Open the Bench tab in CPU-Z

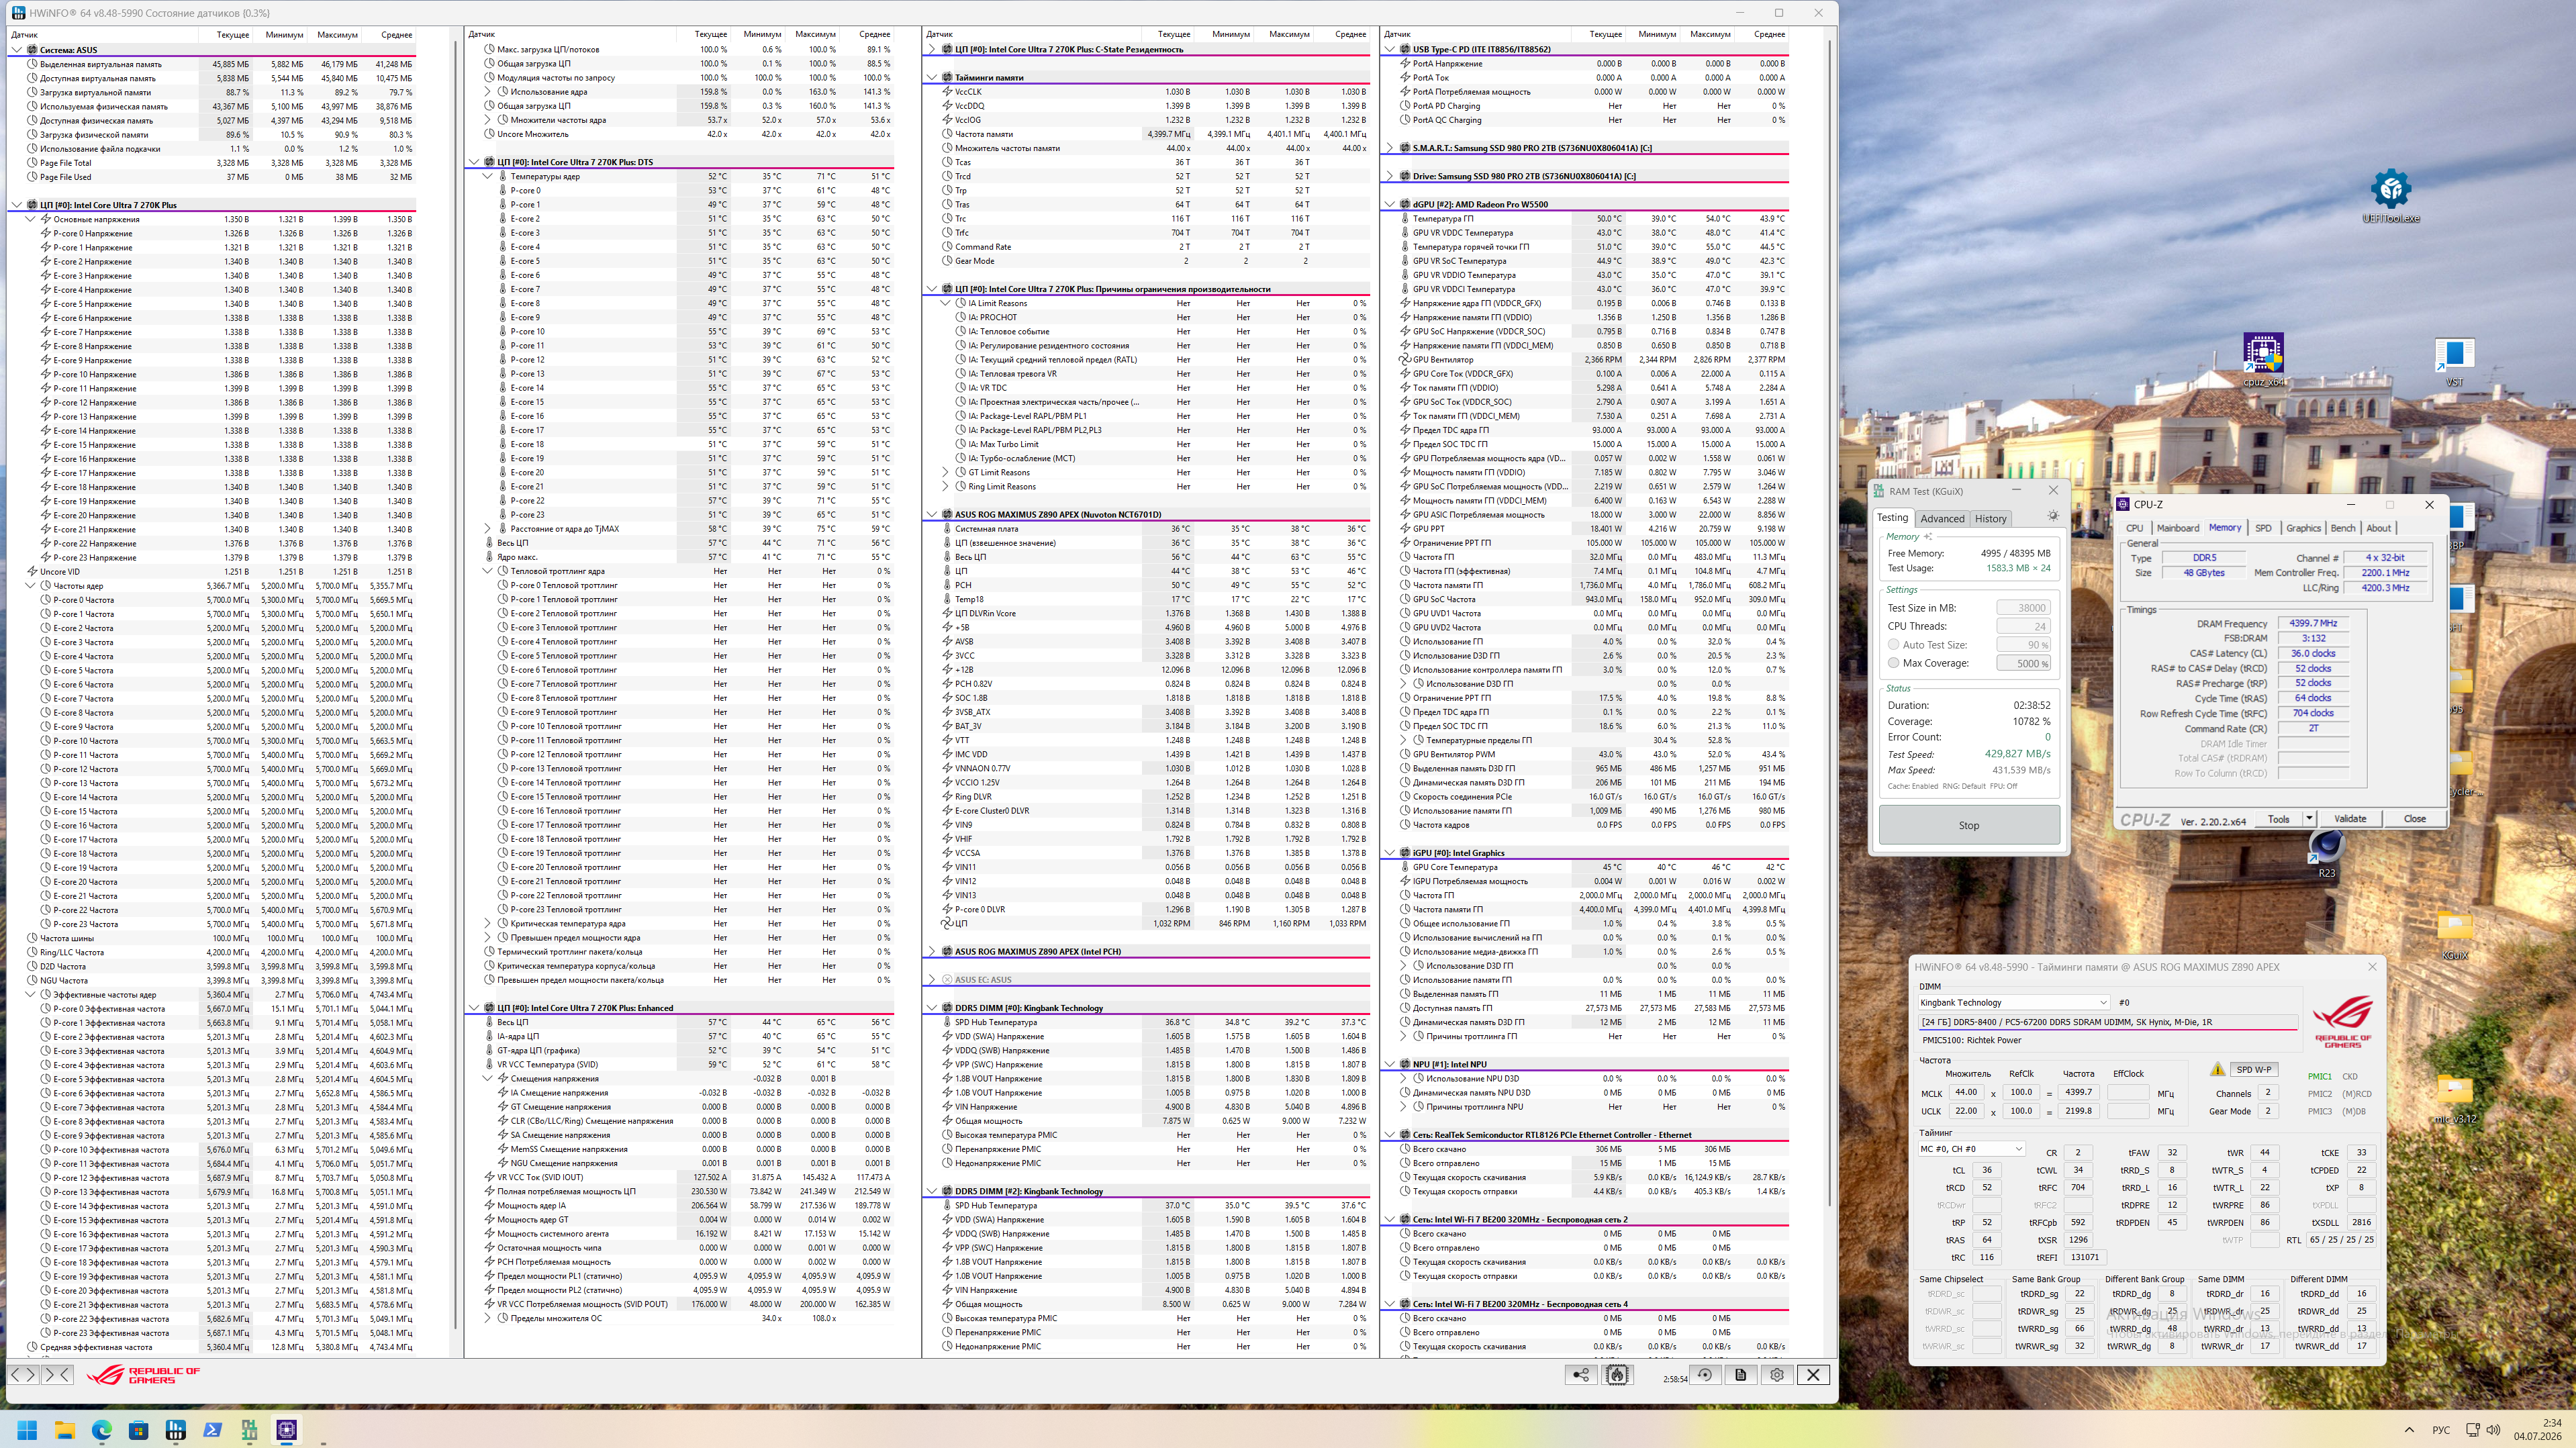[2343, 528]
